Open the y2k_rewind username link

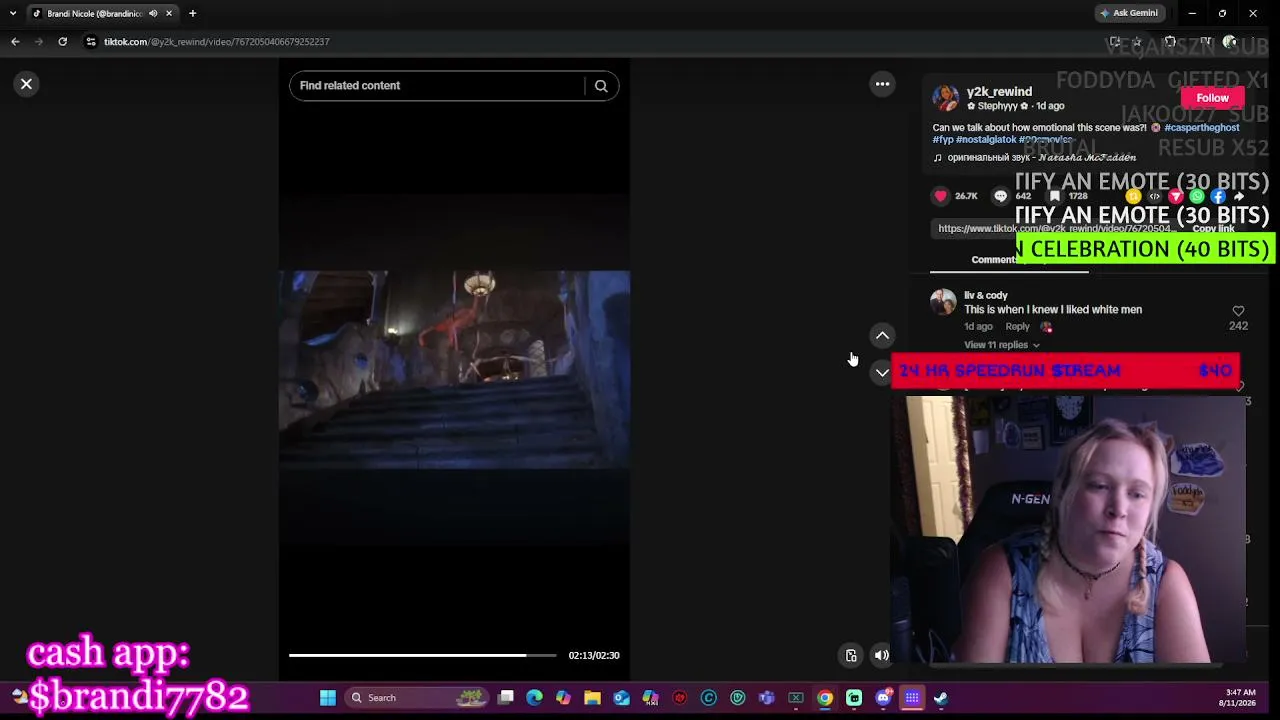point(999,92)
